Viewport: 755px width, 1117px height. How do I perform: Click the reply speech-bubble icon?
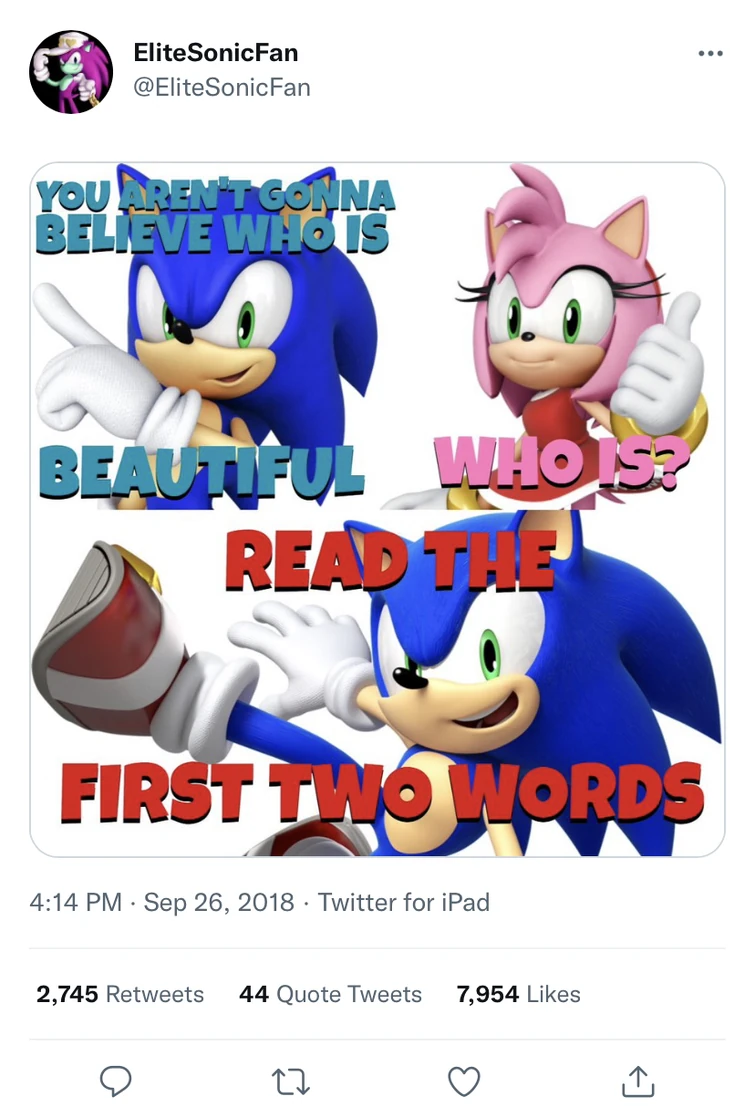click(116, 1081)
